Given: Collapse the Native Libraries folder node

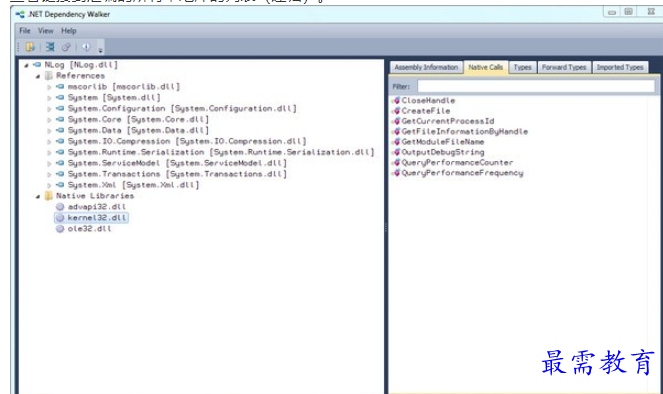Looking at the screenshot, I should (38, 197).
